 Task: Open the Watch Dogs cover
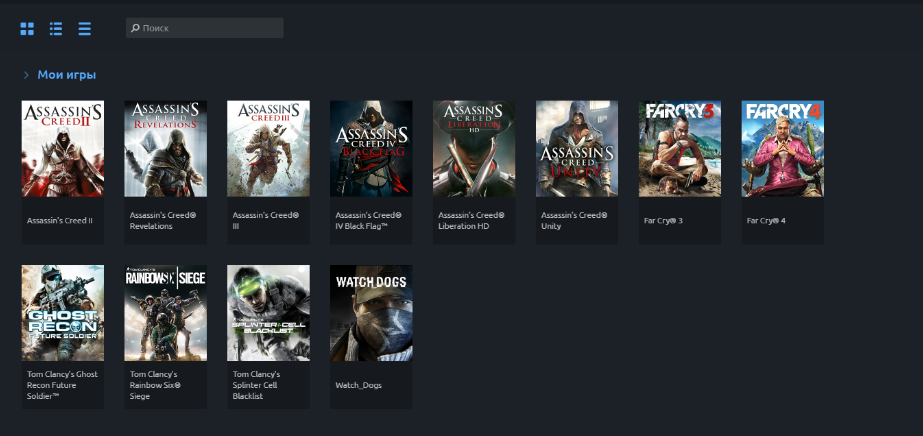coord(371,313)
